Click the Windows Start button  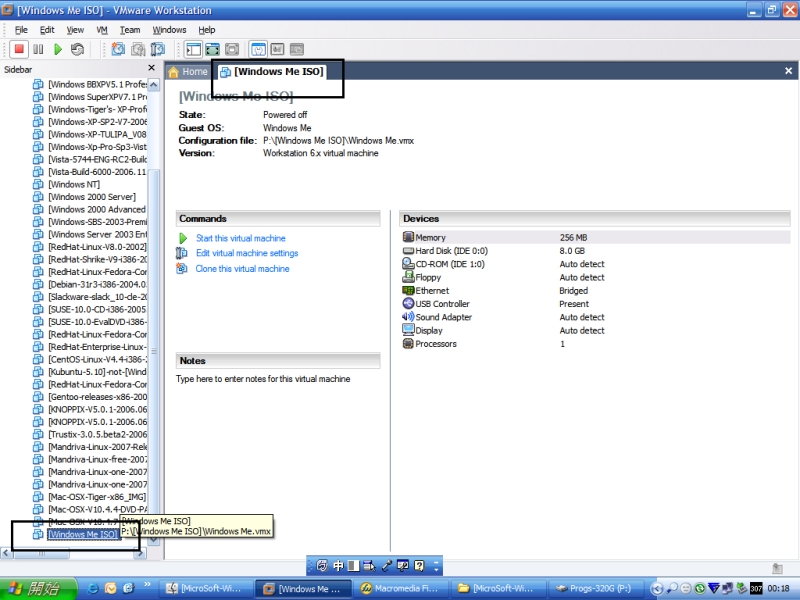tap(38, 588)
